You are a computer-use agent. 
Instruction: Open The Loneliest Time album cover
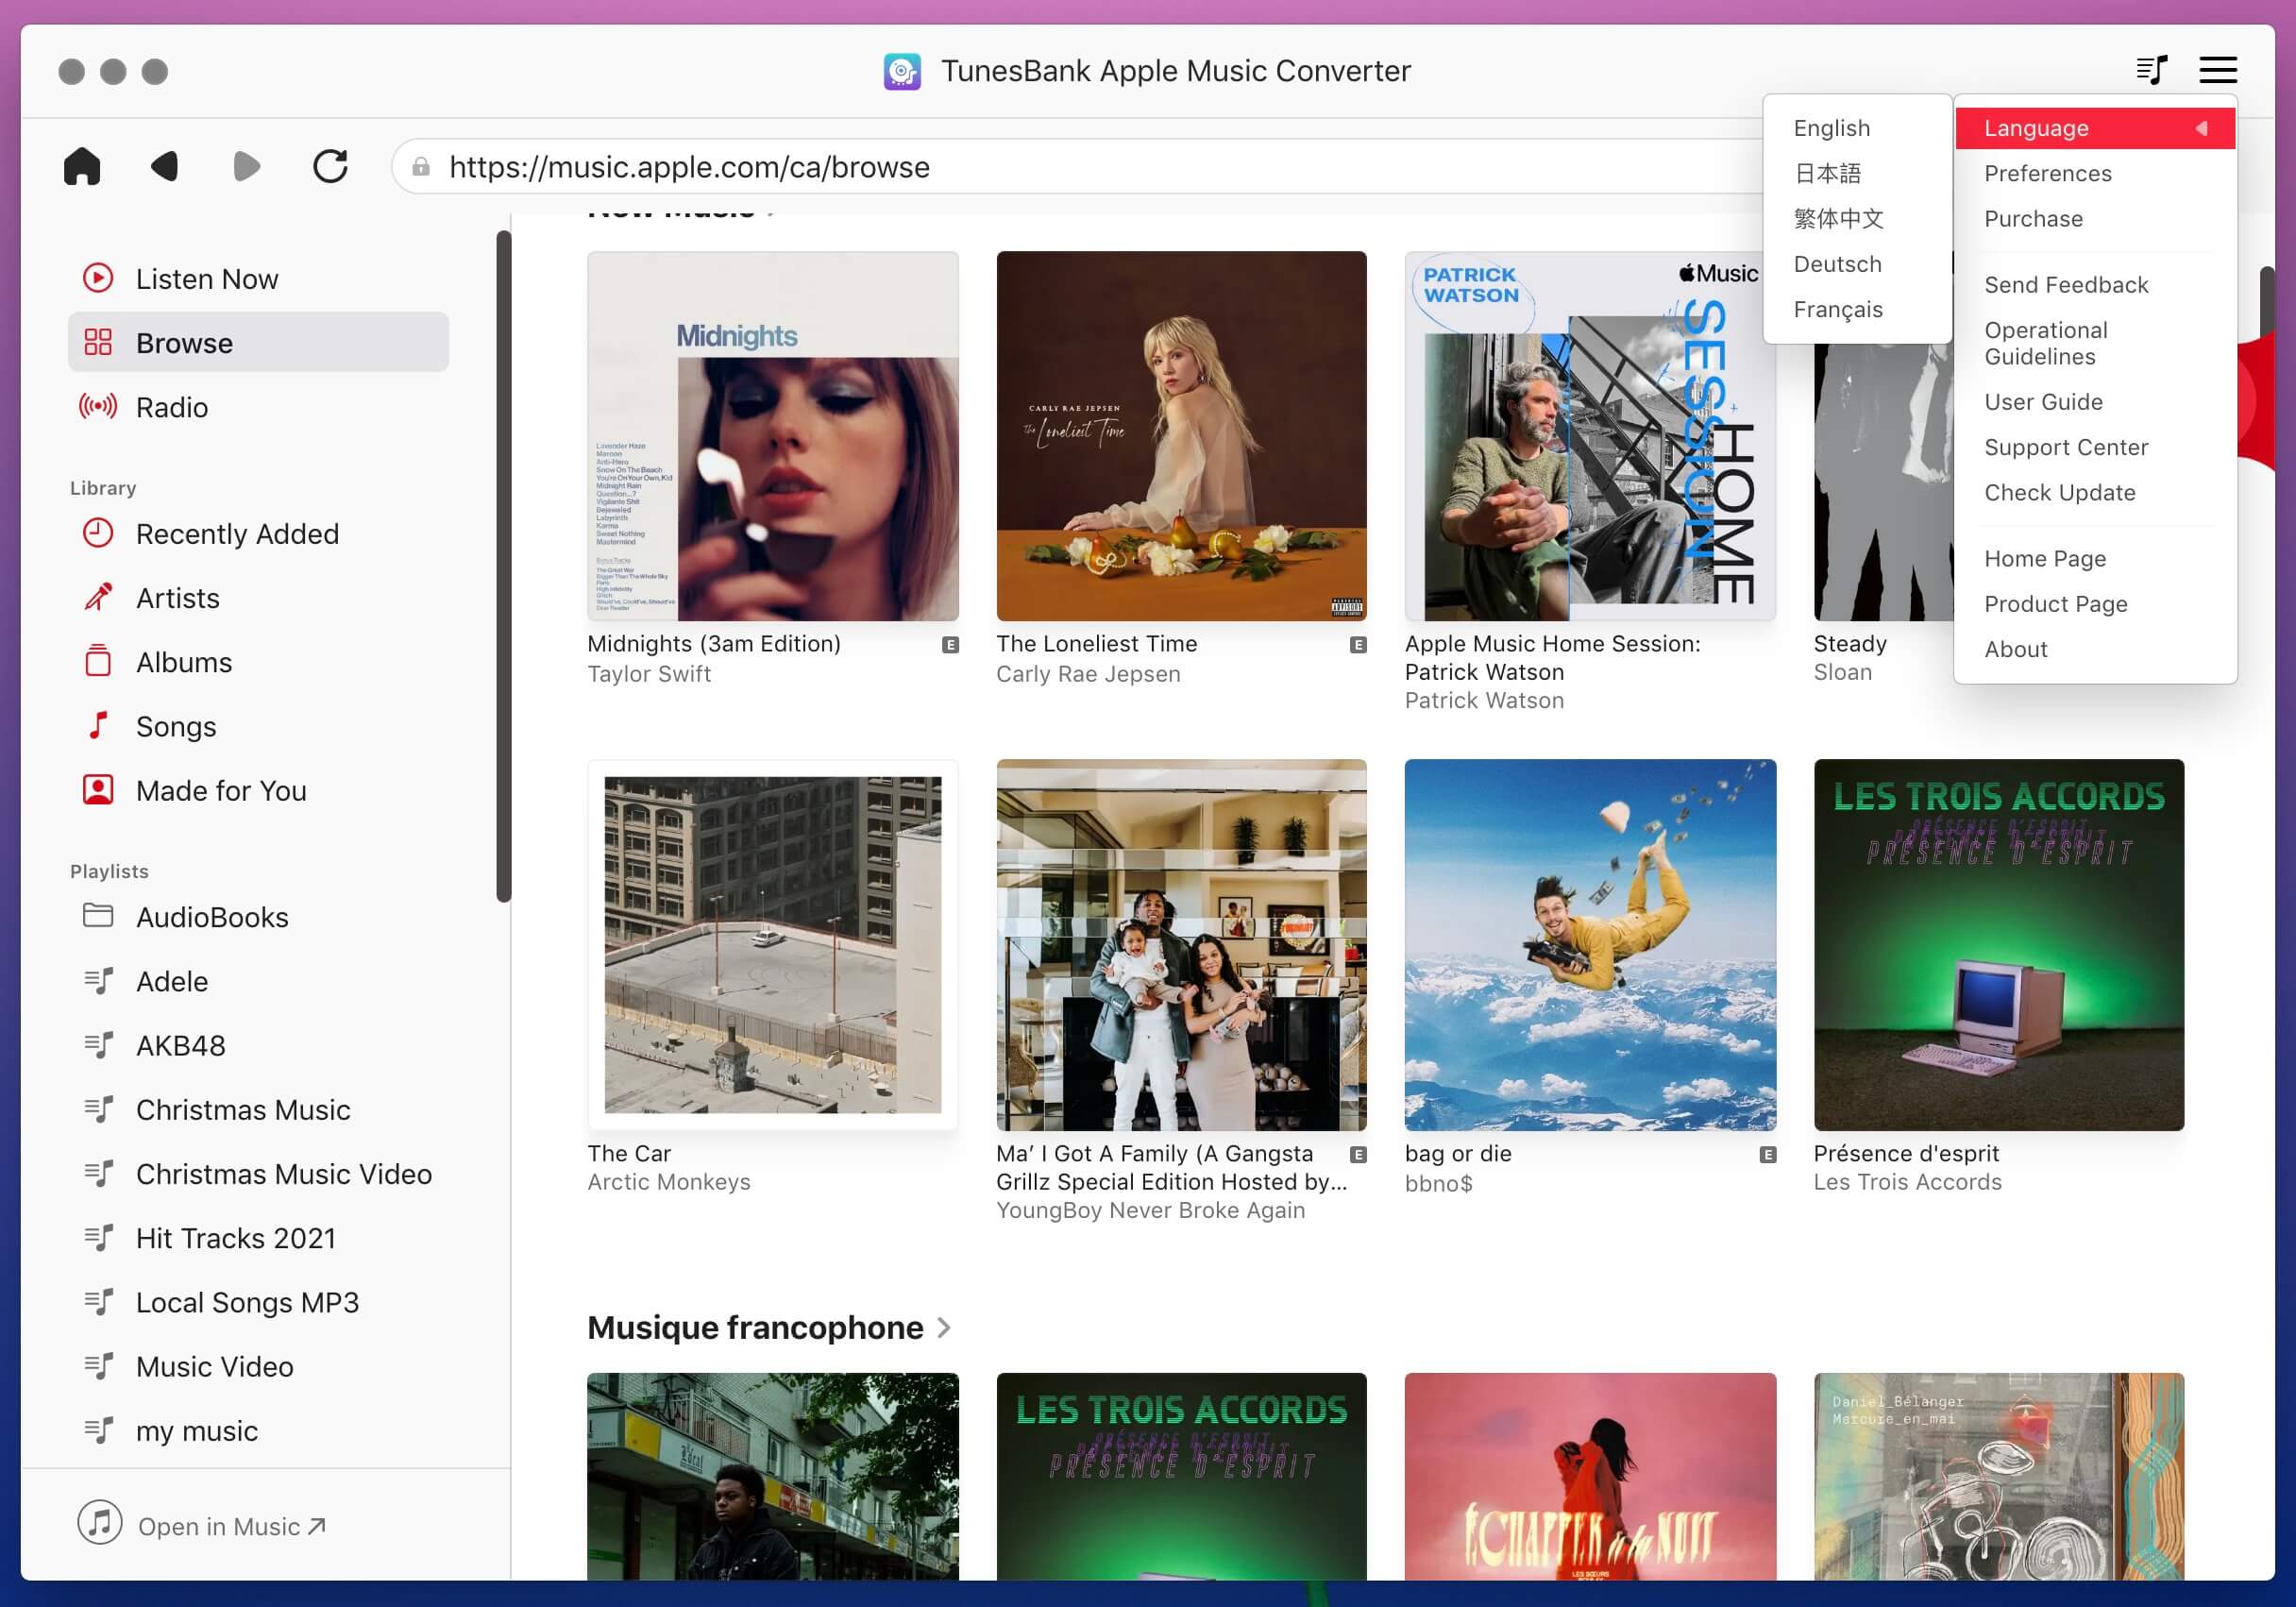click(1181, 436)
